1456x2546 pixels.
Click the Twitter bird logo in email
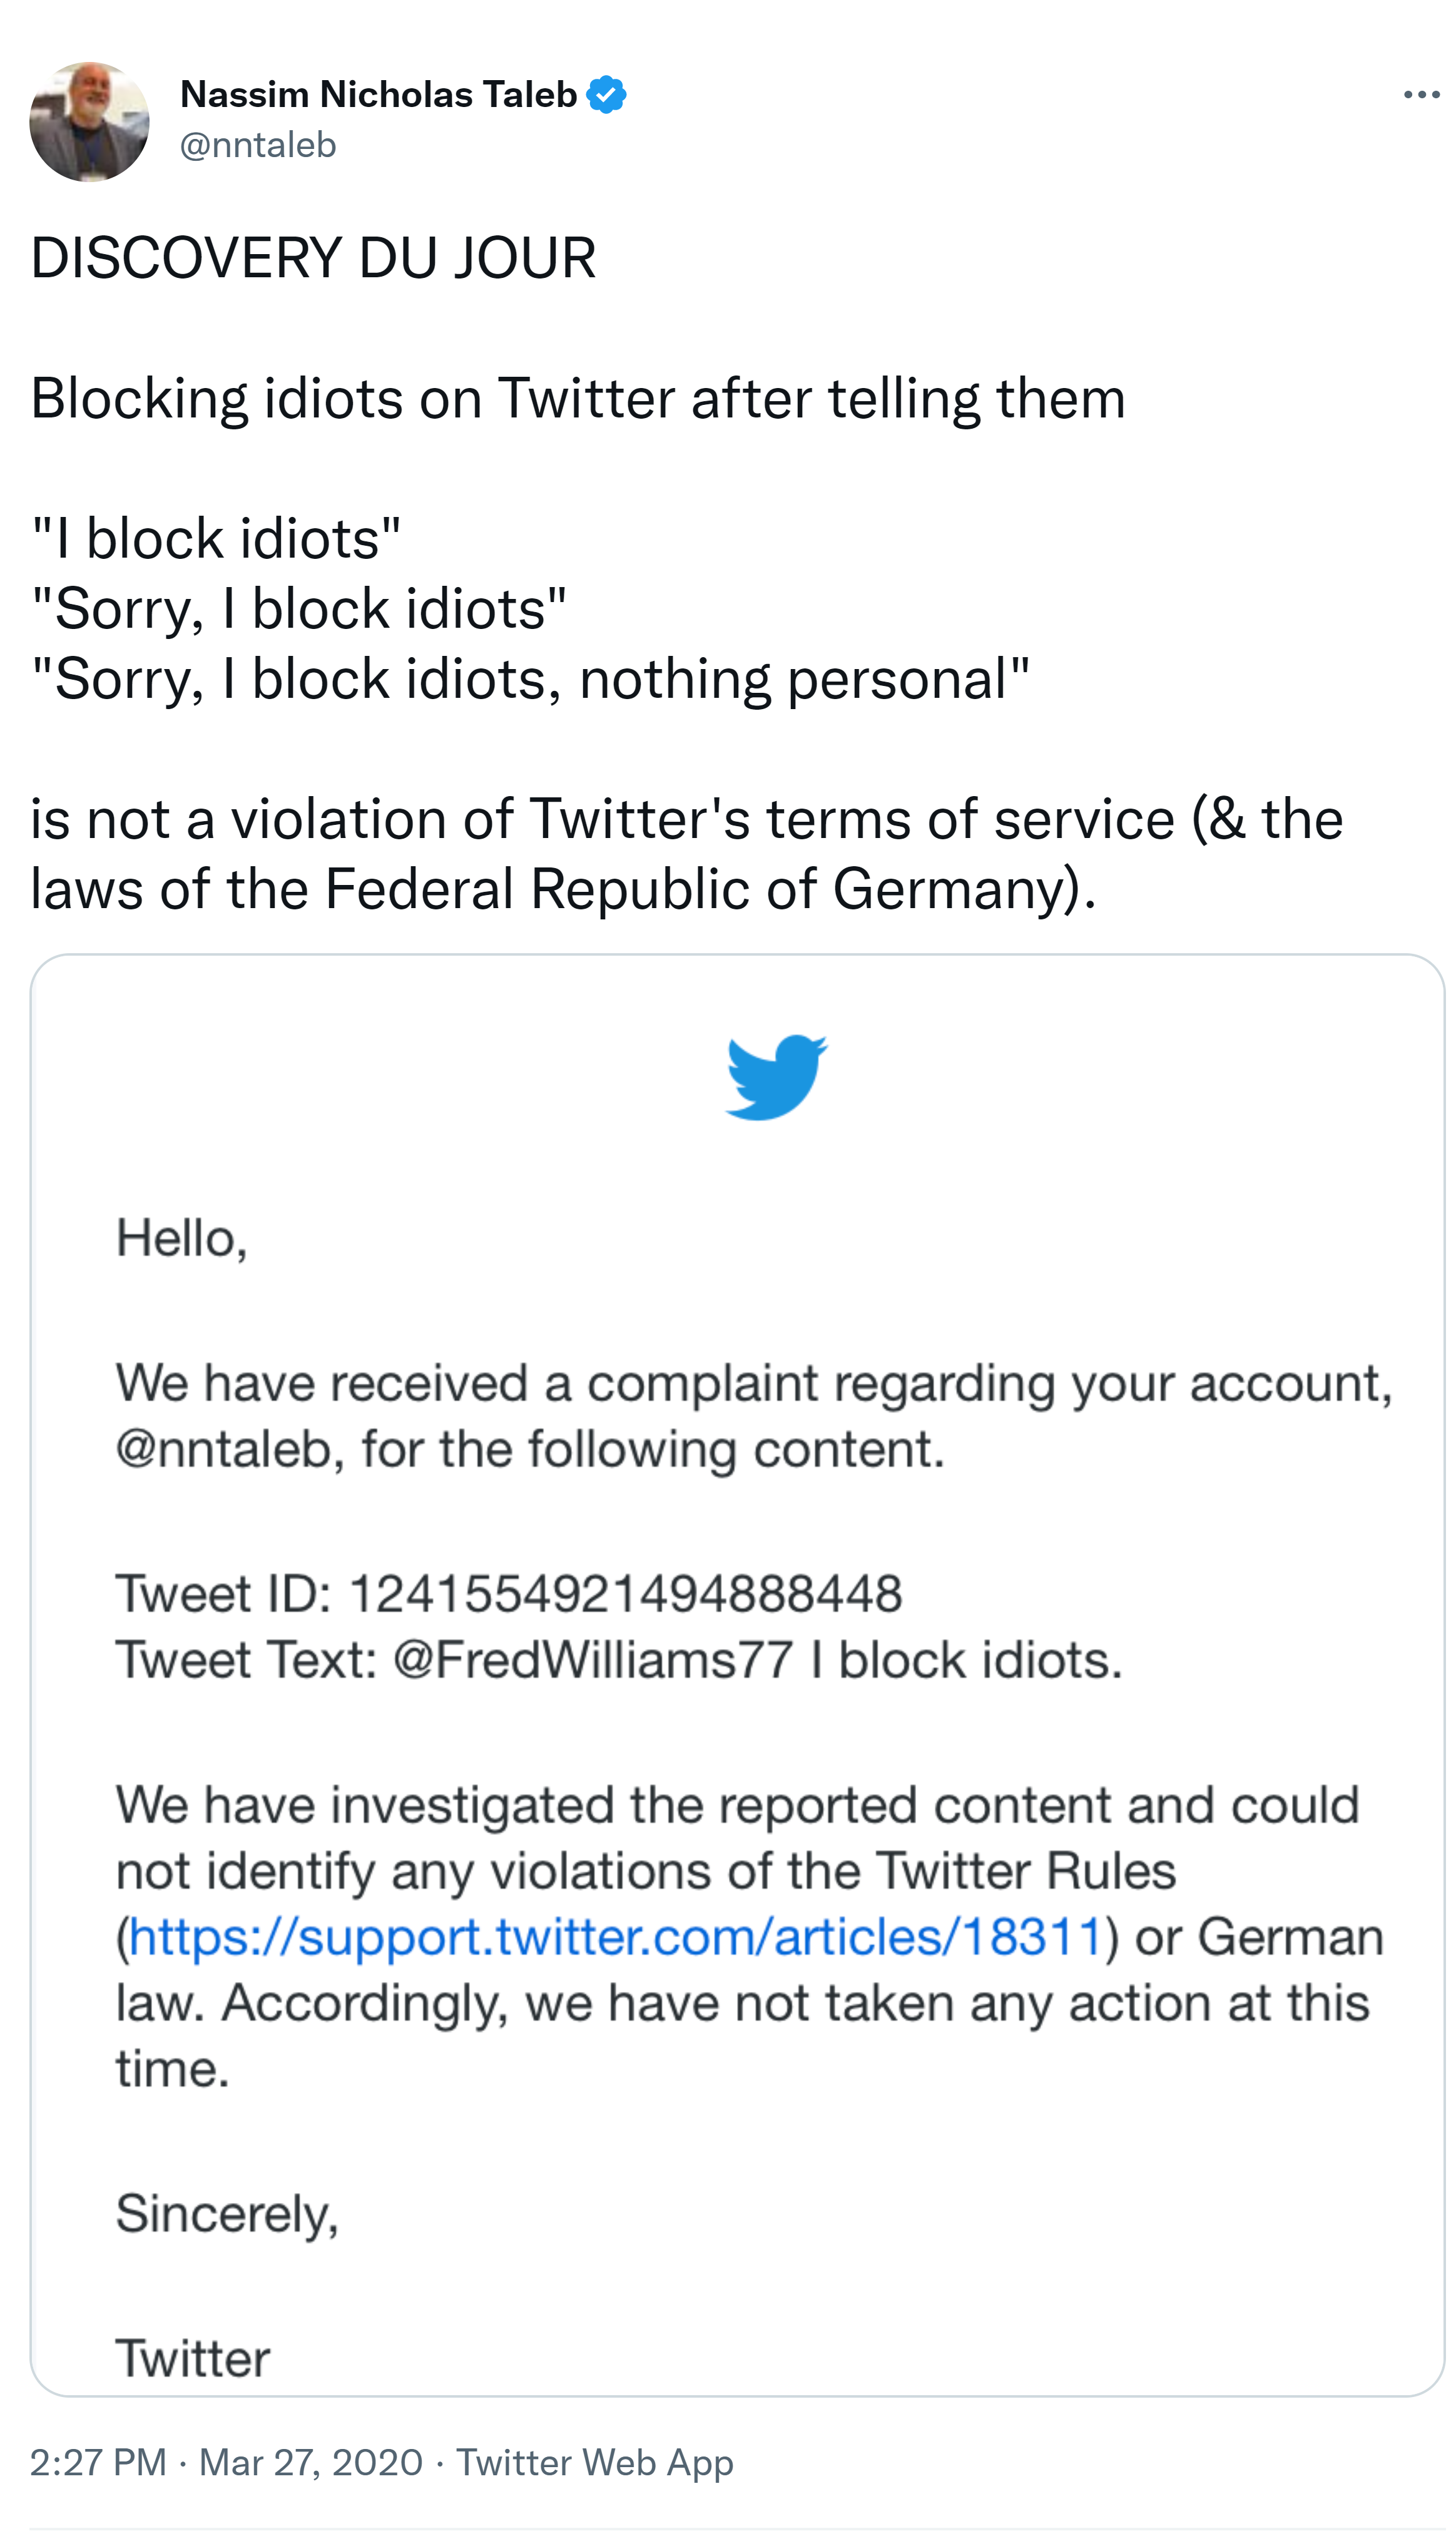[x=776, y=1077]
